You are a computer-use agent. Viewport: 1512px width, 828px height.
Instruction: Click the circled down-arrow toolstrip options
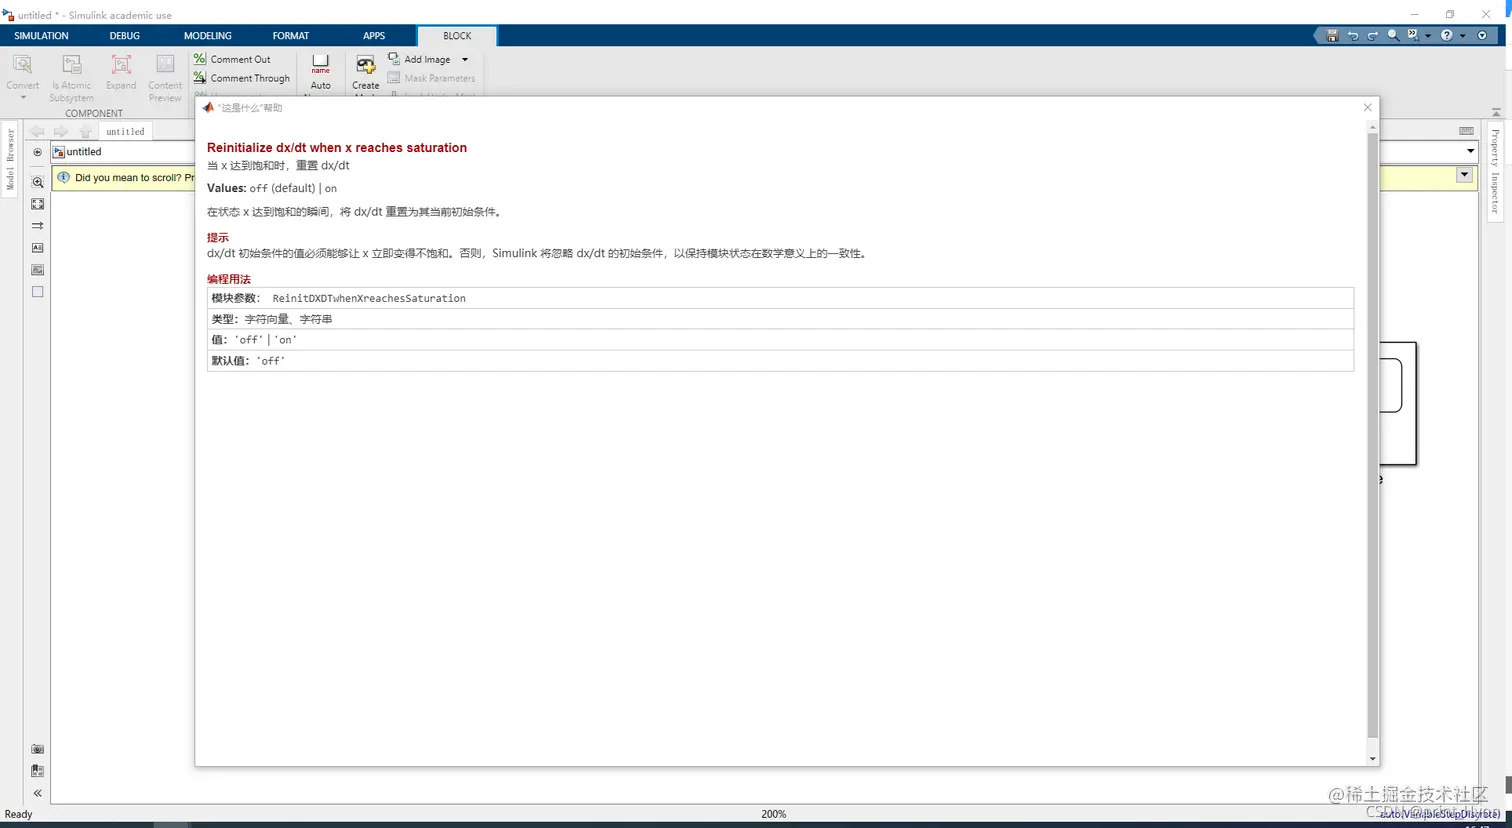[x=1482, y=35]
